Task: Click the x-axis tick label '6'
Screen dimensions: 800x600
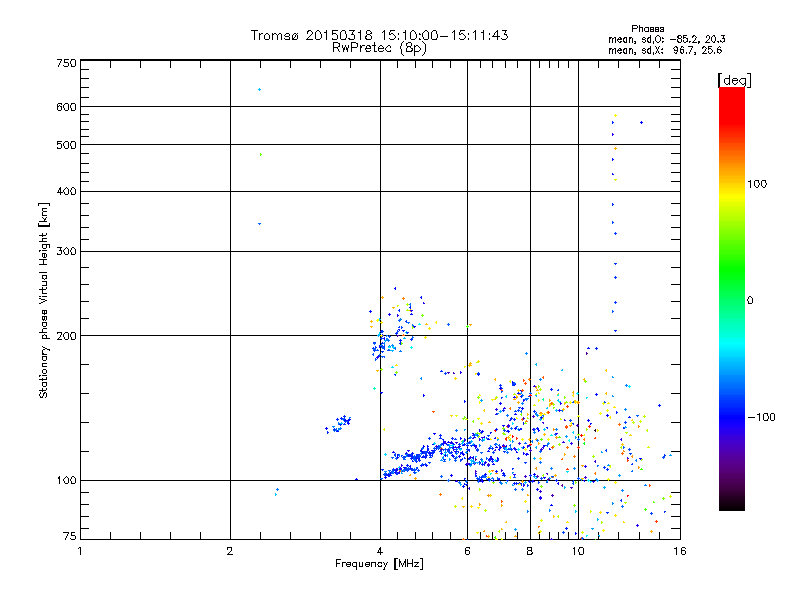Action: tap(467, 551)
